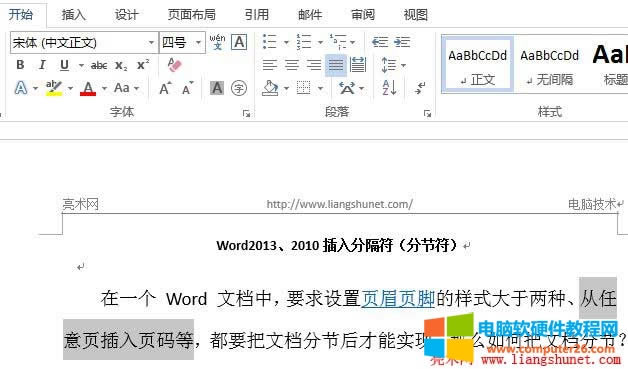Open the 插入 tab
628x369 pixels.
74,15
